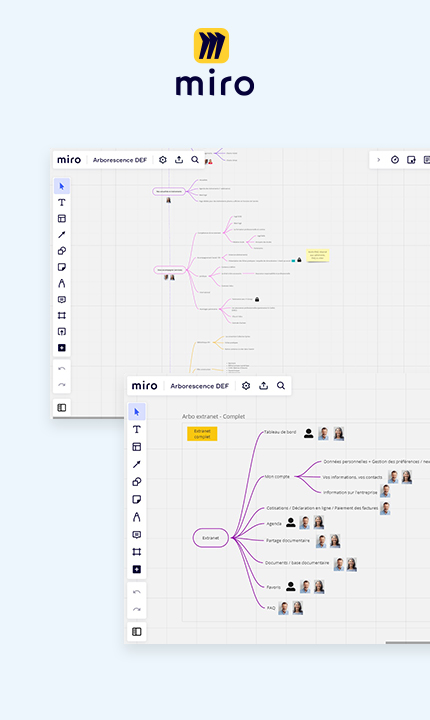Select the Comment tool in the upper window
Screen dimensions: 430x720
pos(62,299)
